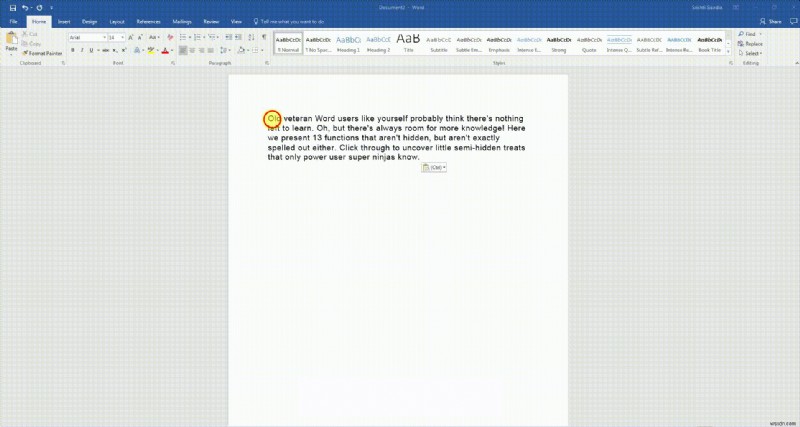Image resolution: width=800 pixels, height=427 pixels.
Task: Redo the last action
Action: (x=39, y=8)
